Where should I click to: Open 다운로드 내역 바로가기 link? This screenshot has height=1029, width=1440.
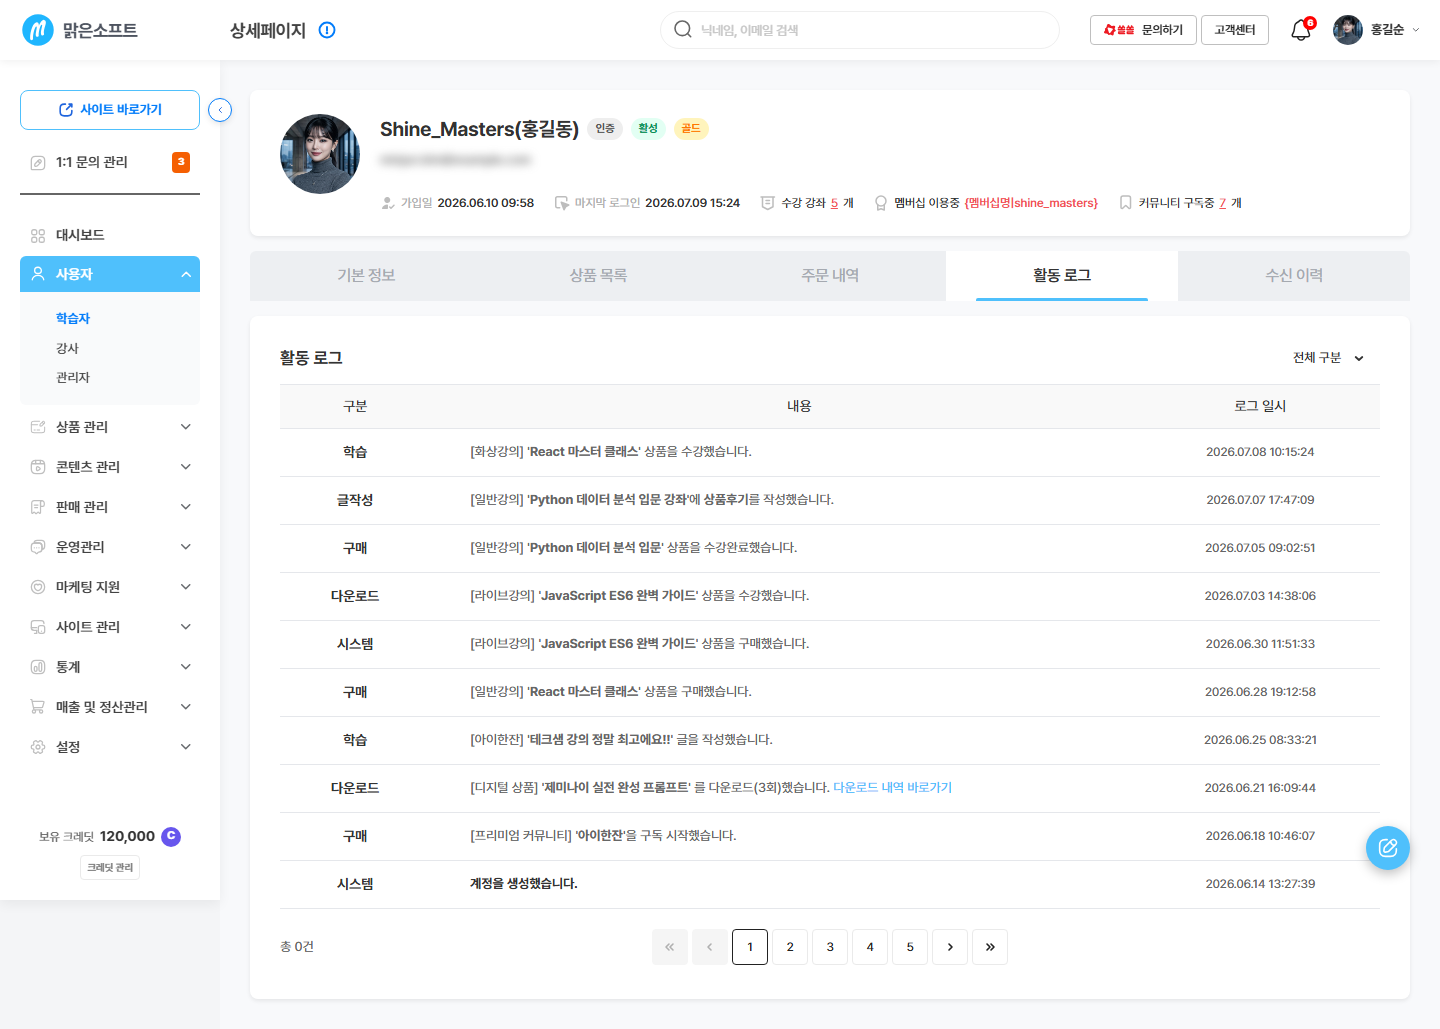point(892,788)
